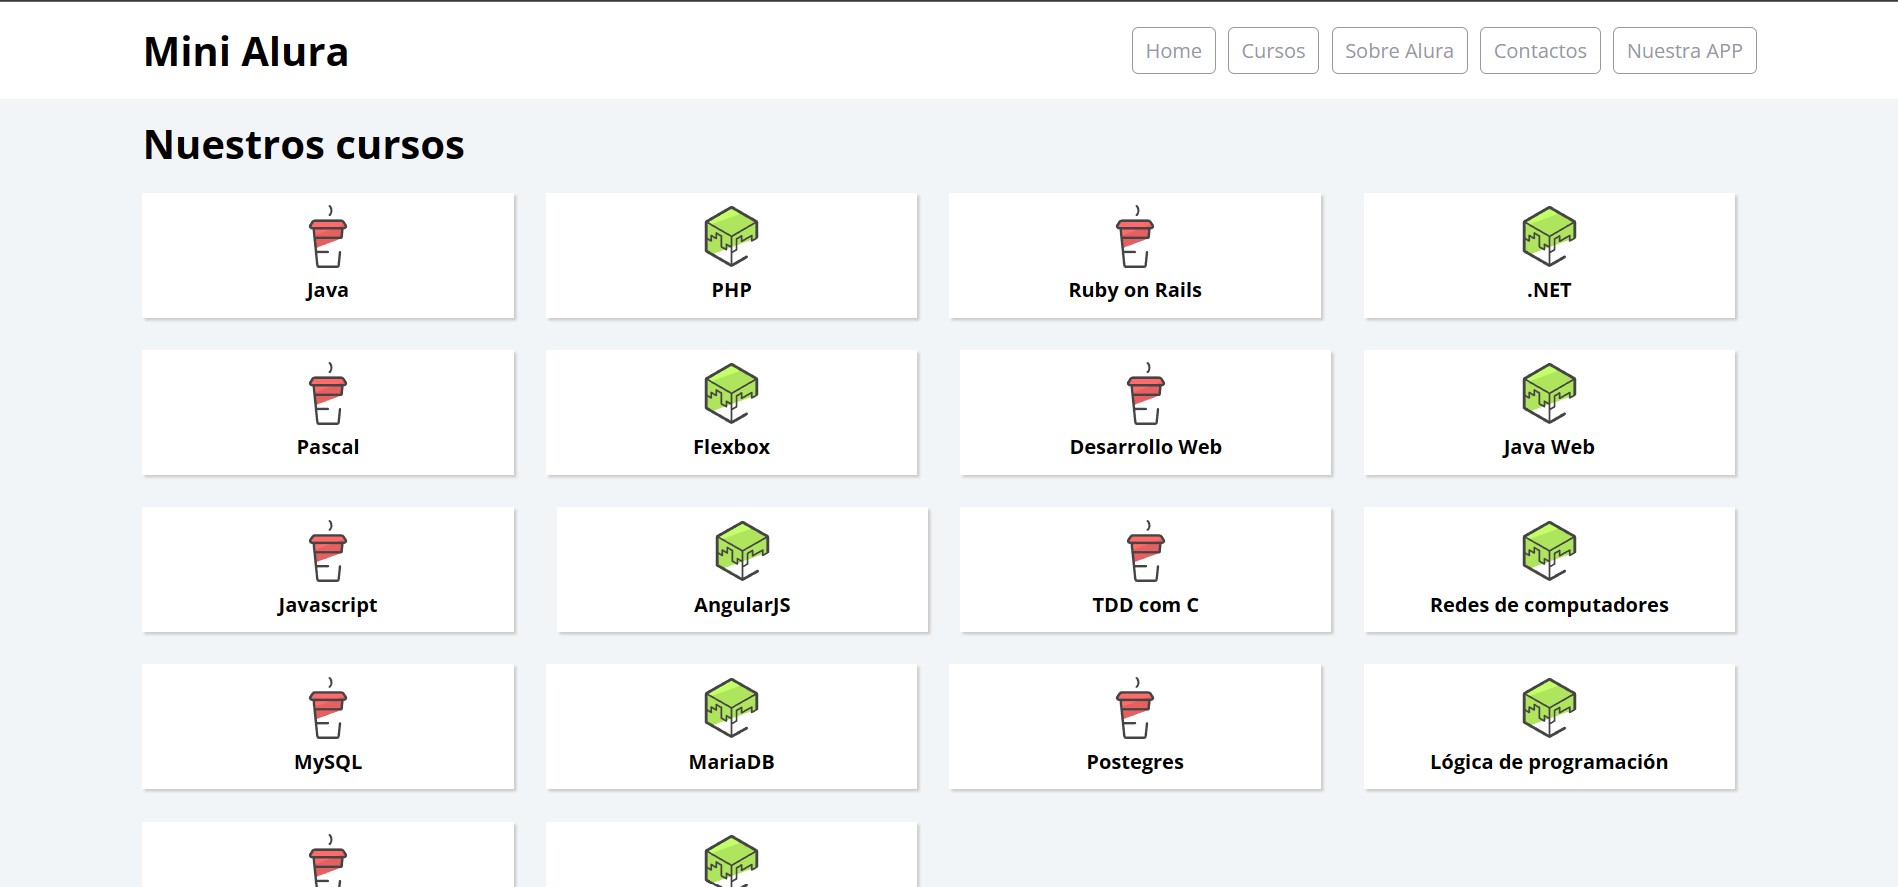Select the Flexbox course label
The width and height of the screenshot is (1898, 887).
[731, 447]
